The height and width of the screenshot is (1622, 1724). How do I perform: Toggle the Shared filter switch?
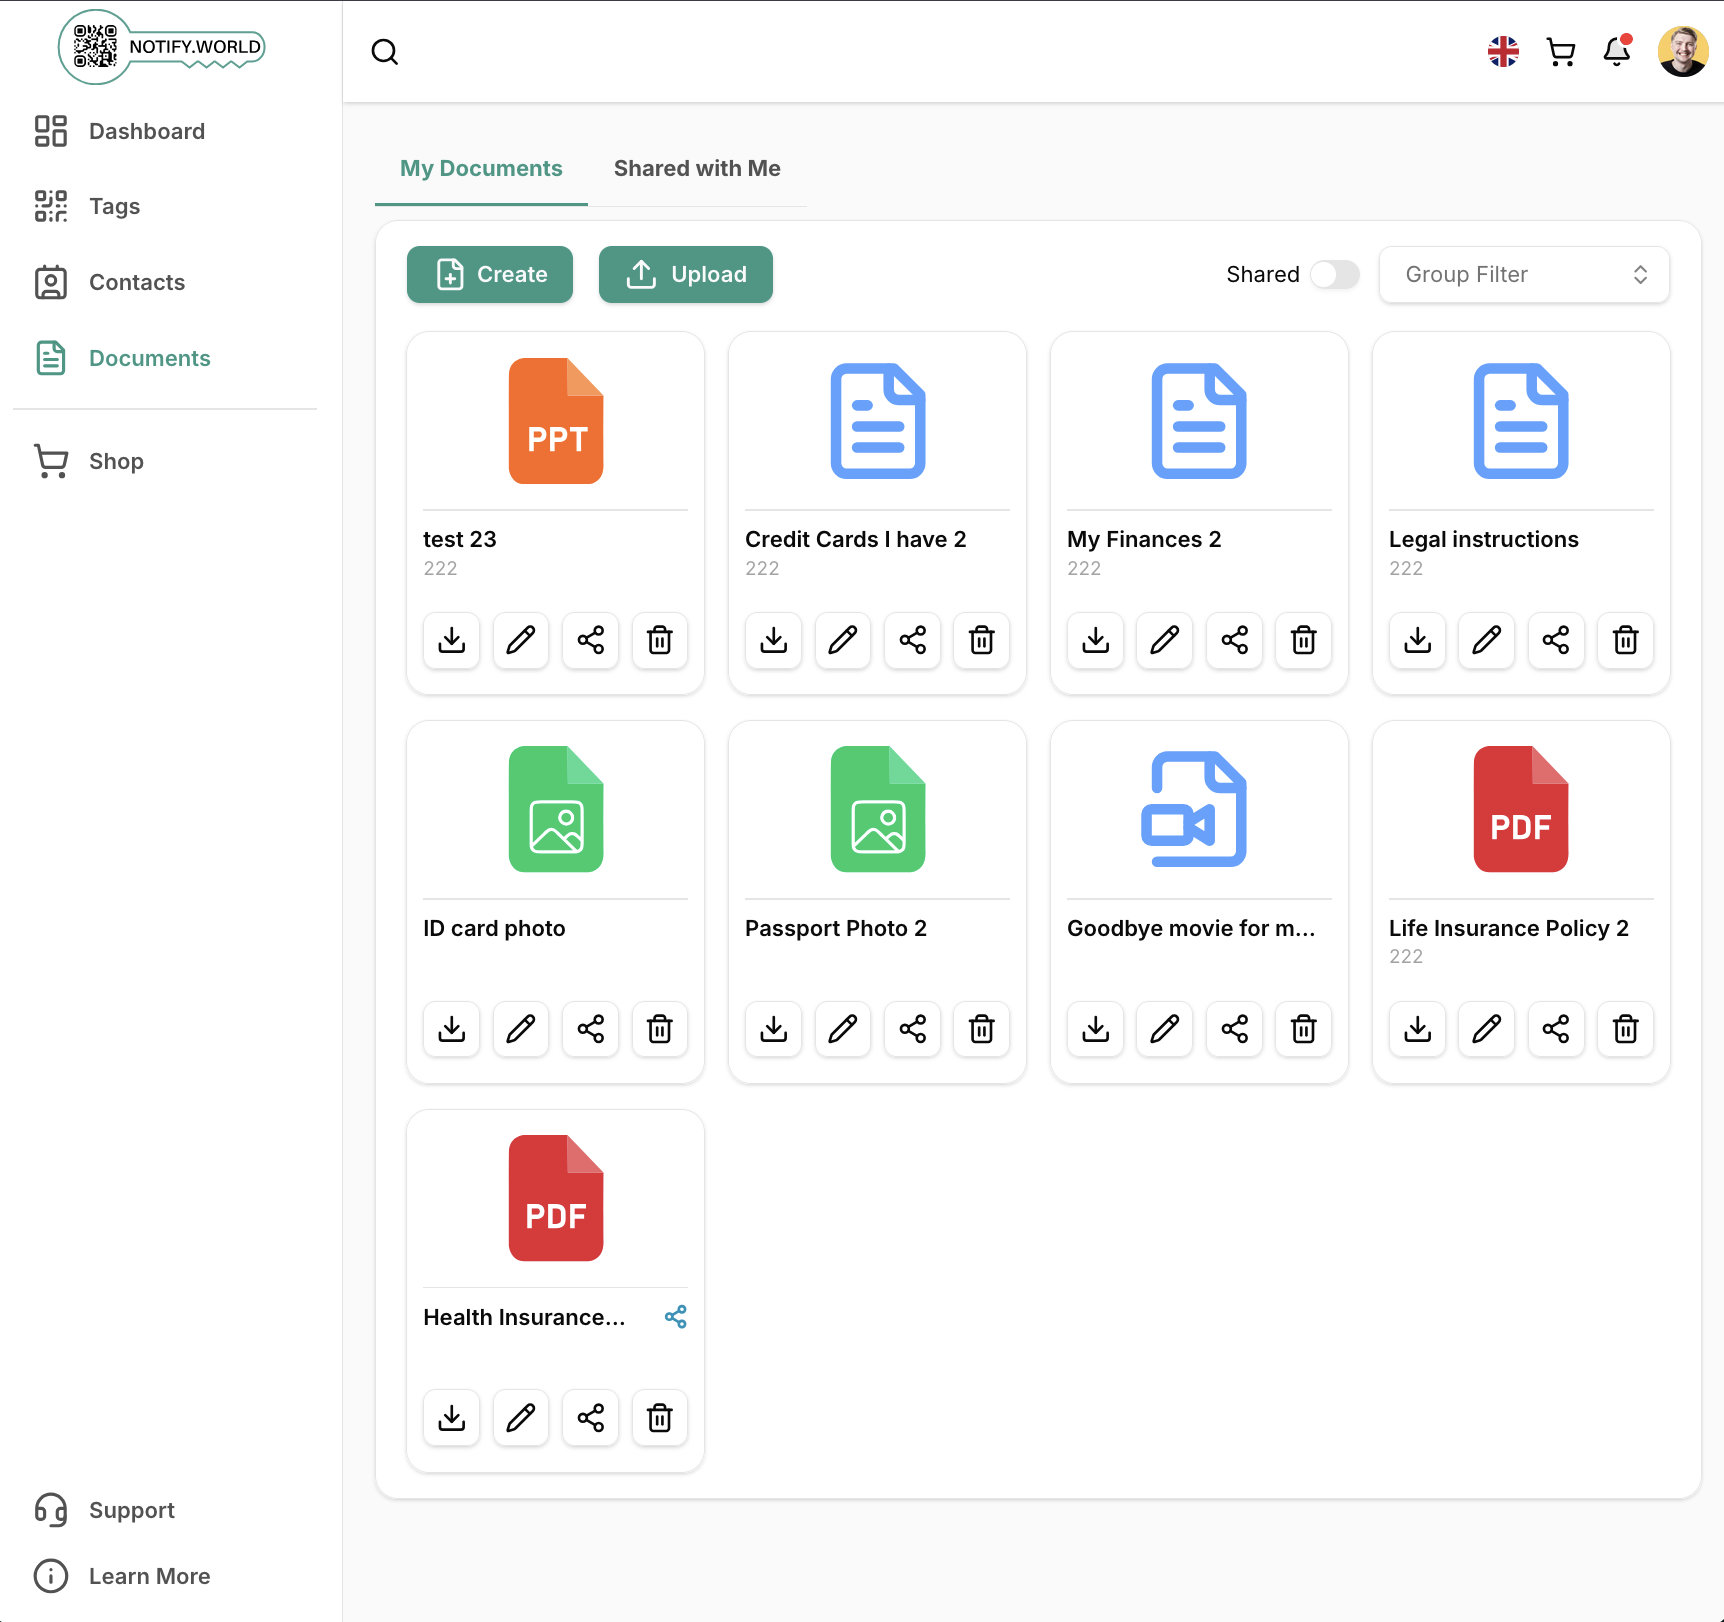pyautogui.click(x=1334, y=275)
